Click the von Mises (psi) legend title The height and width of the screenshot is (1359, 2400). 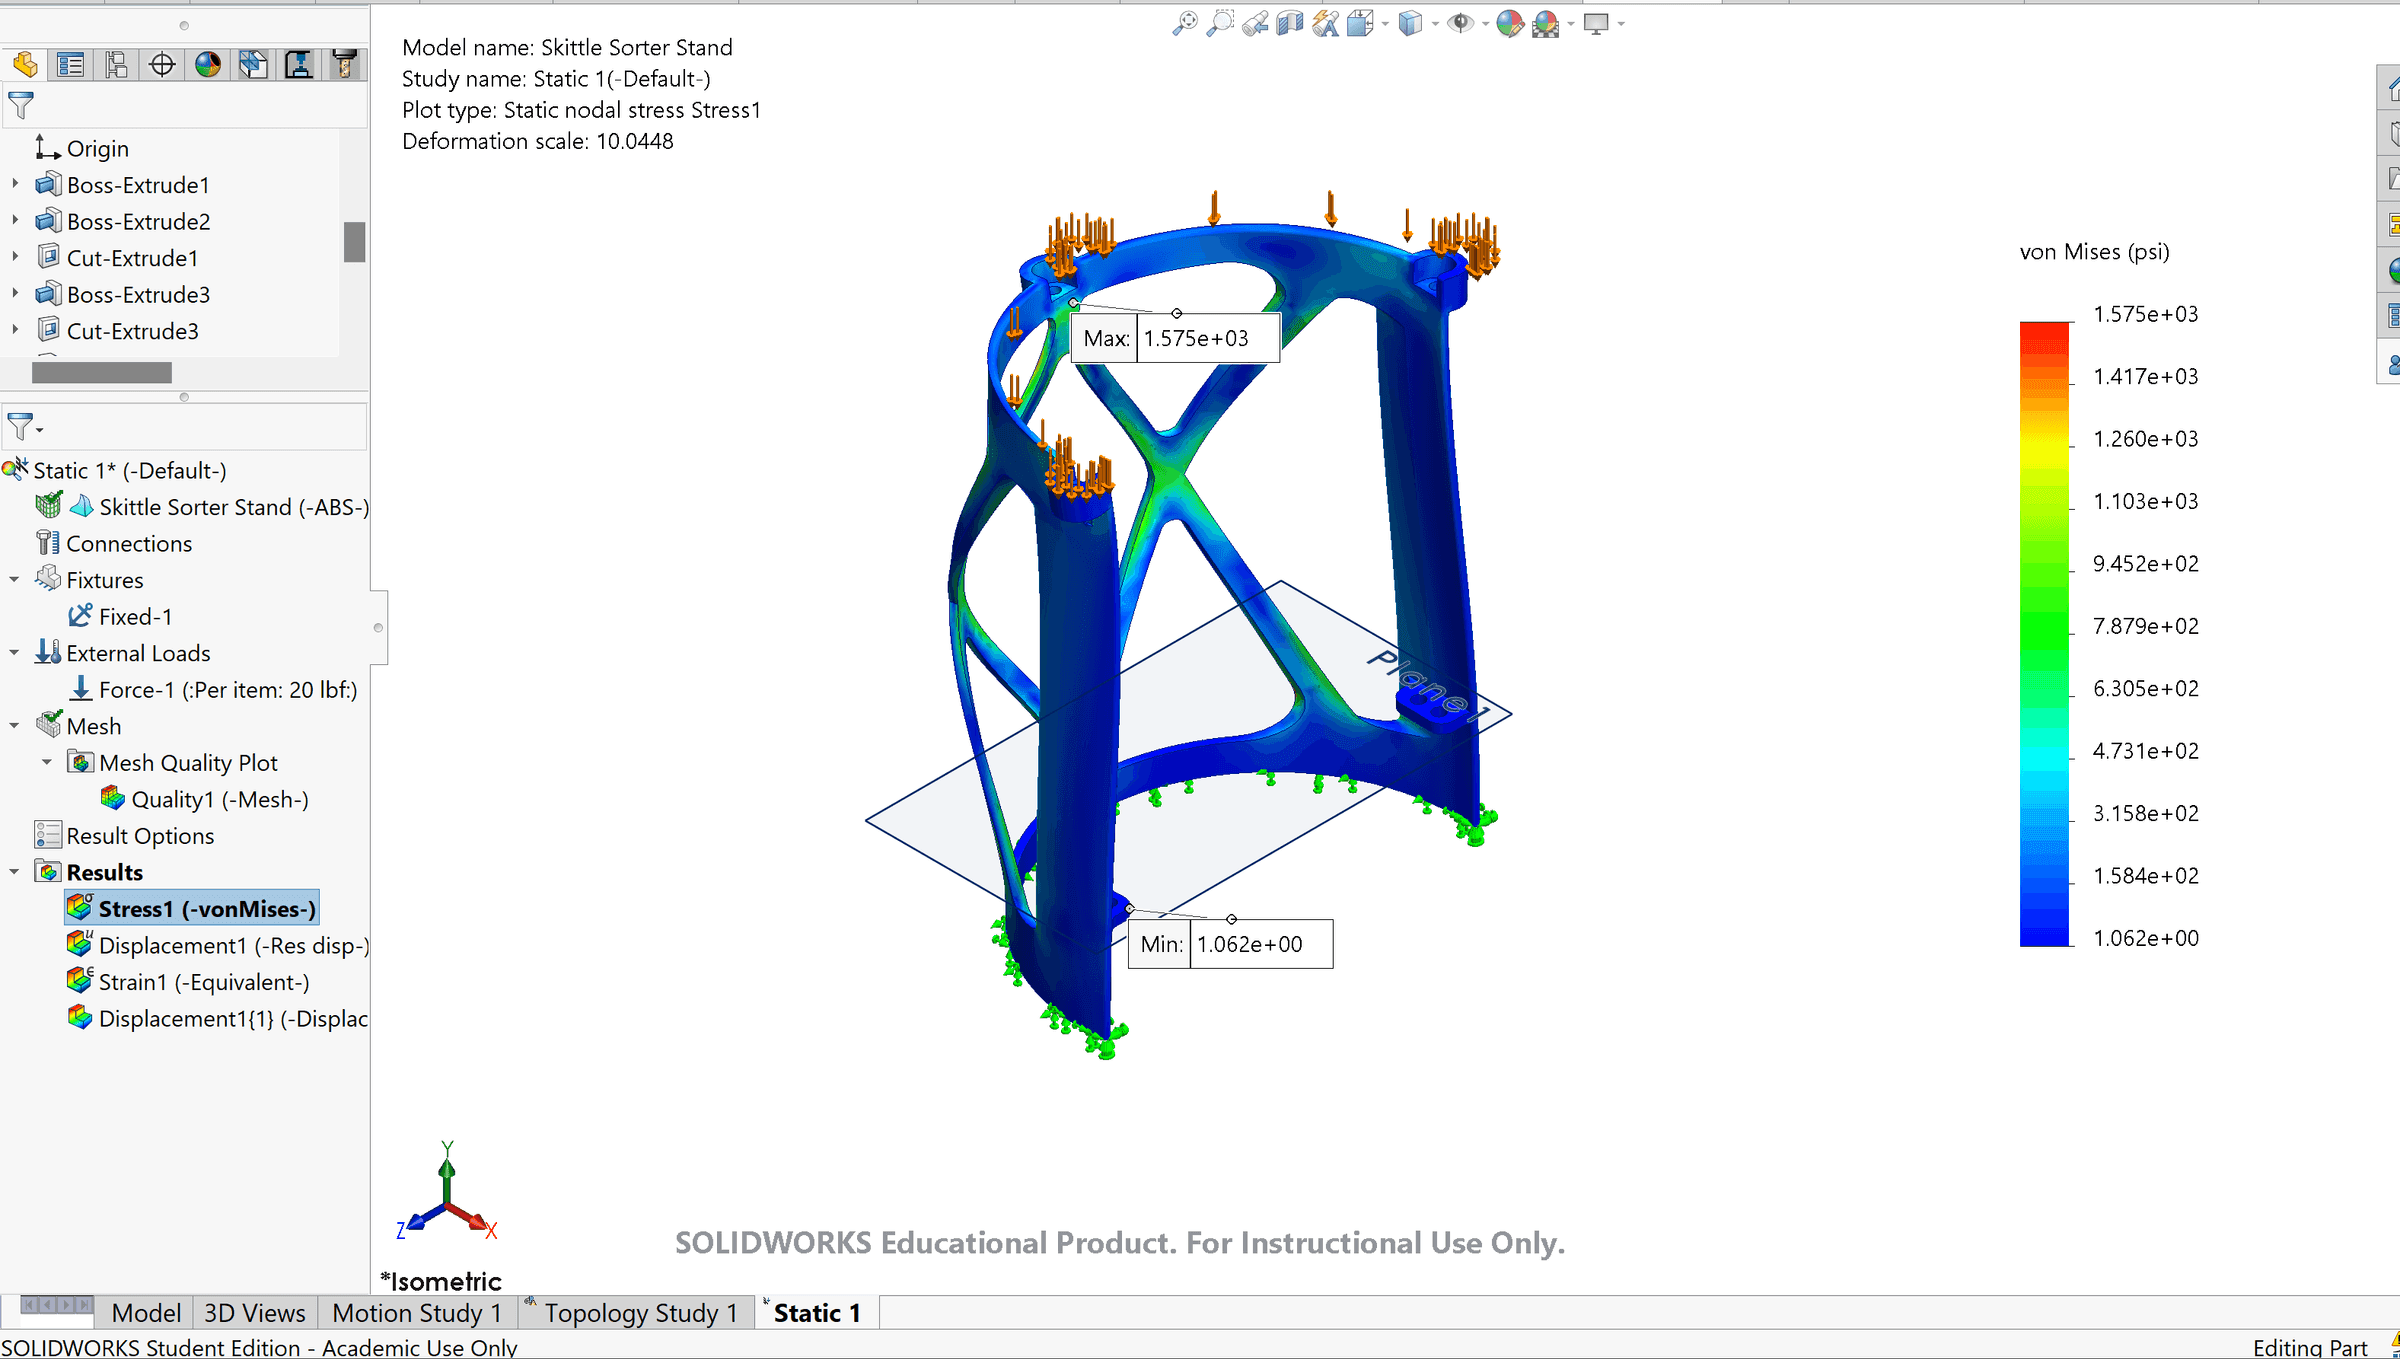2094,252
